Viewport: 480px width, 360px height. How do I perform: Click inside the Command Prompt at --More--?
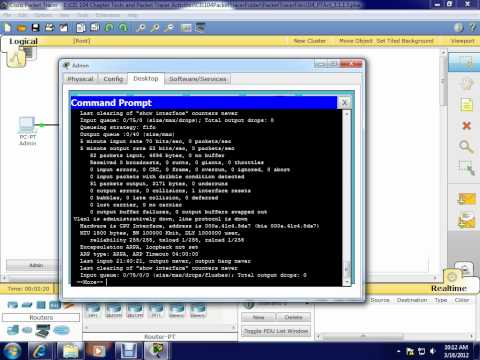point(90,282)
